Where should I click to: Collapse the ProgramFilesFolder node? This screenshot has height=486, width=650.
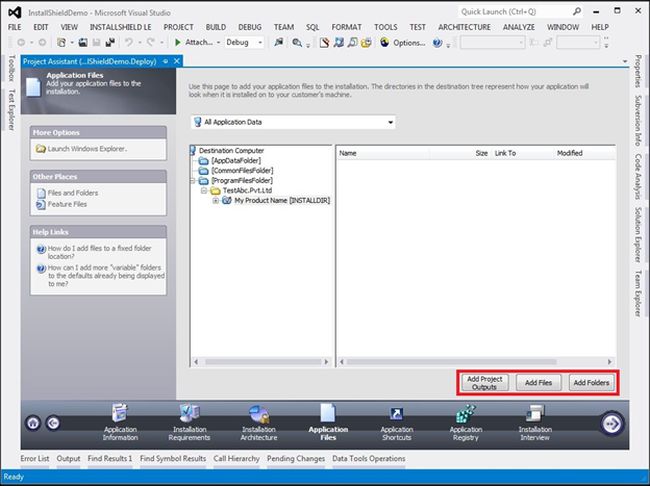pos(192,181)
